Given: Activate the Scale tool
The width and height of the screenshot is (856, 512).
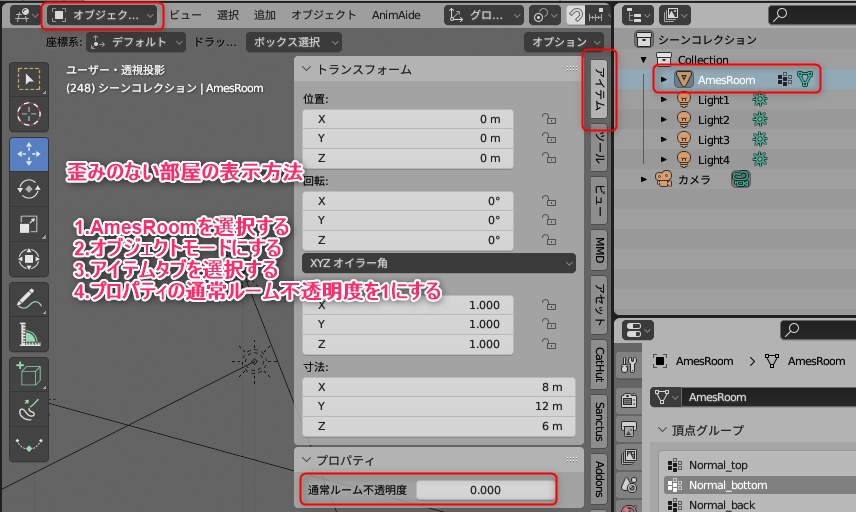Looking at the screenshot, I should click(29, 224).
